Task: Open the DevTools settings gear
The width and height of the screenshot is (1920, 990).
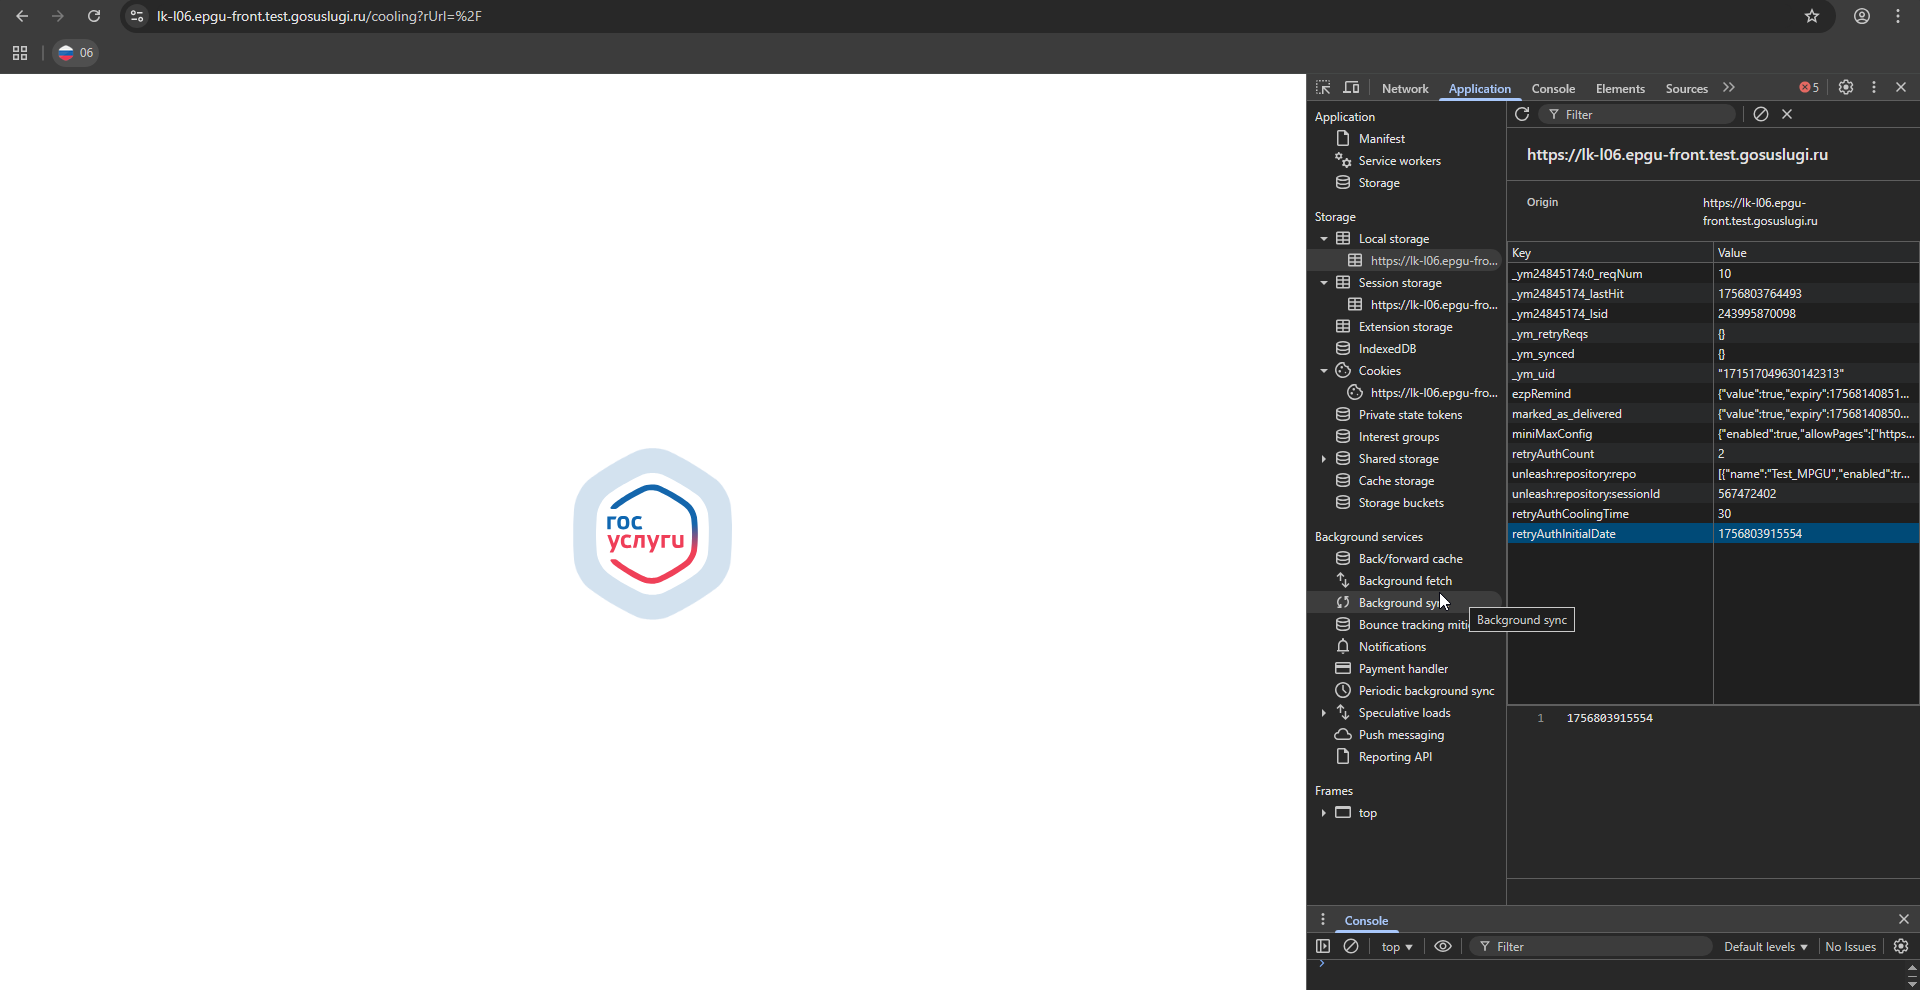Action: coord(1846,88)
